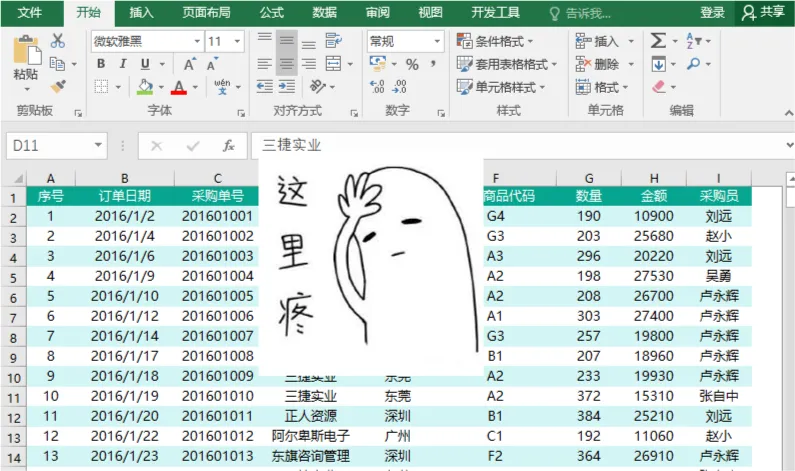The height and width of the screenshot is (471, 795).
Task: Open font group dialog launcher
Action: click(x=241, y=114)
